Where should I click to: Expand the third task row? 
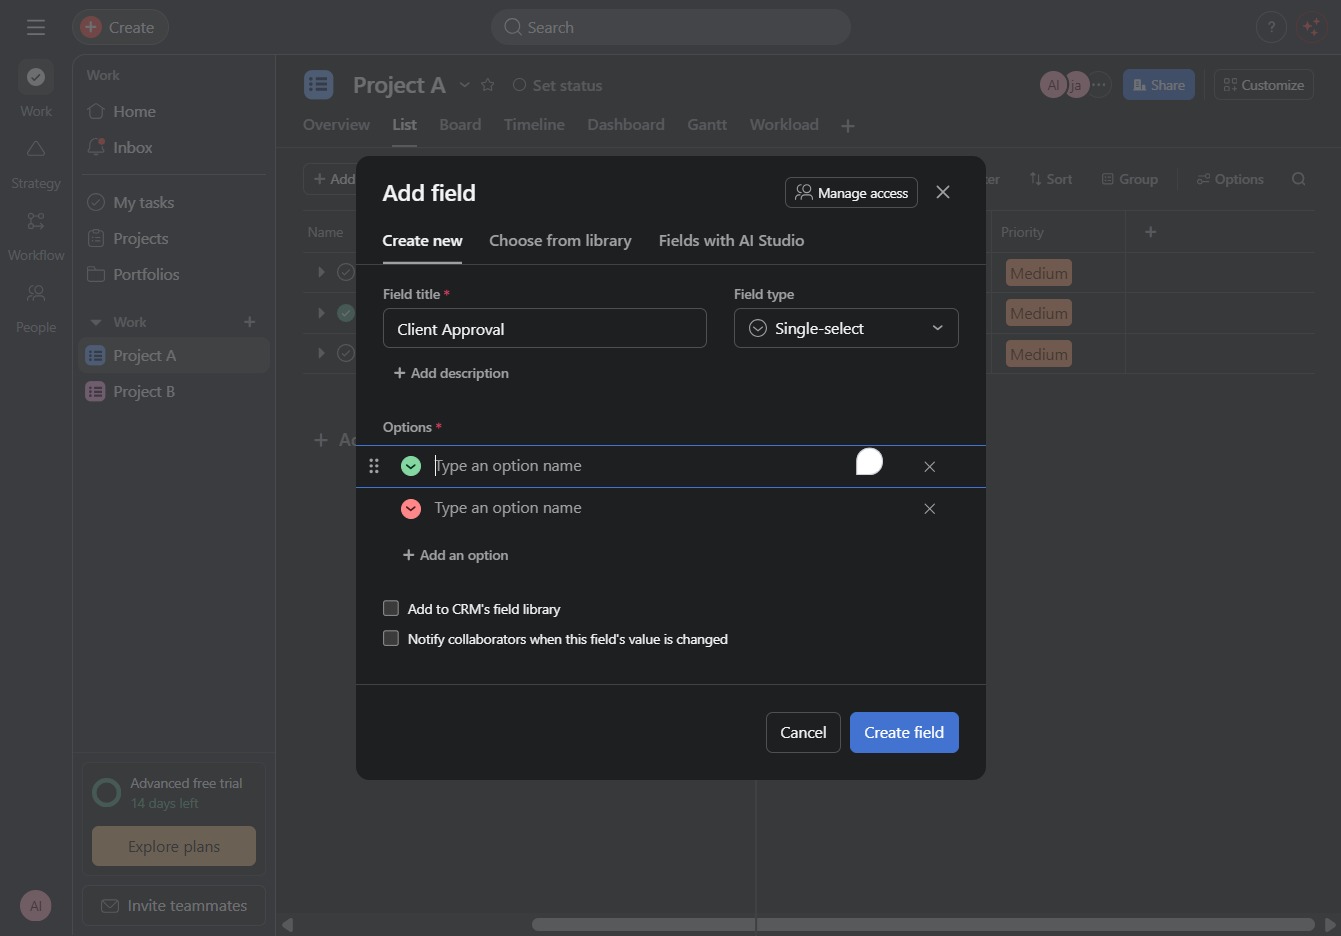(x=321, y=353)
